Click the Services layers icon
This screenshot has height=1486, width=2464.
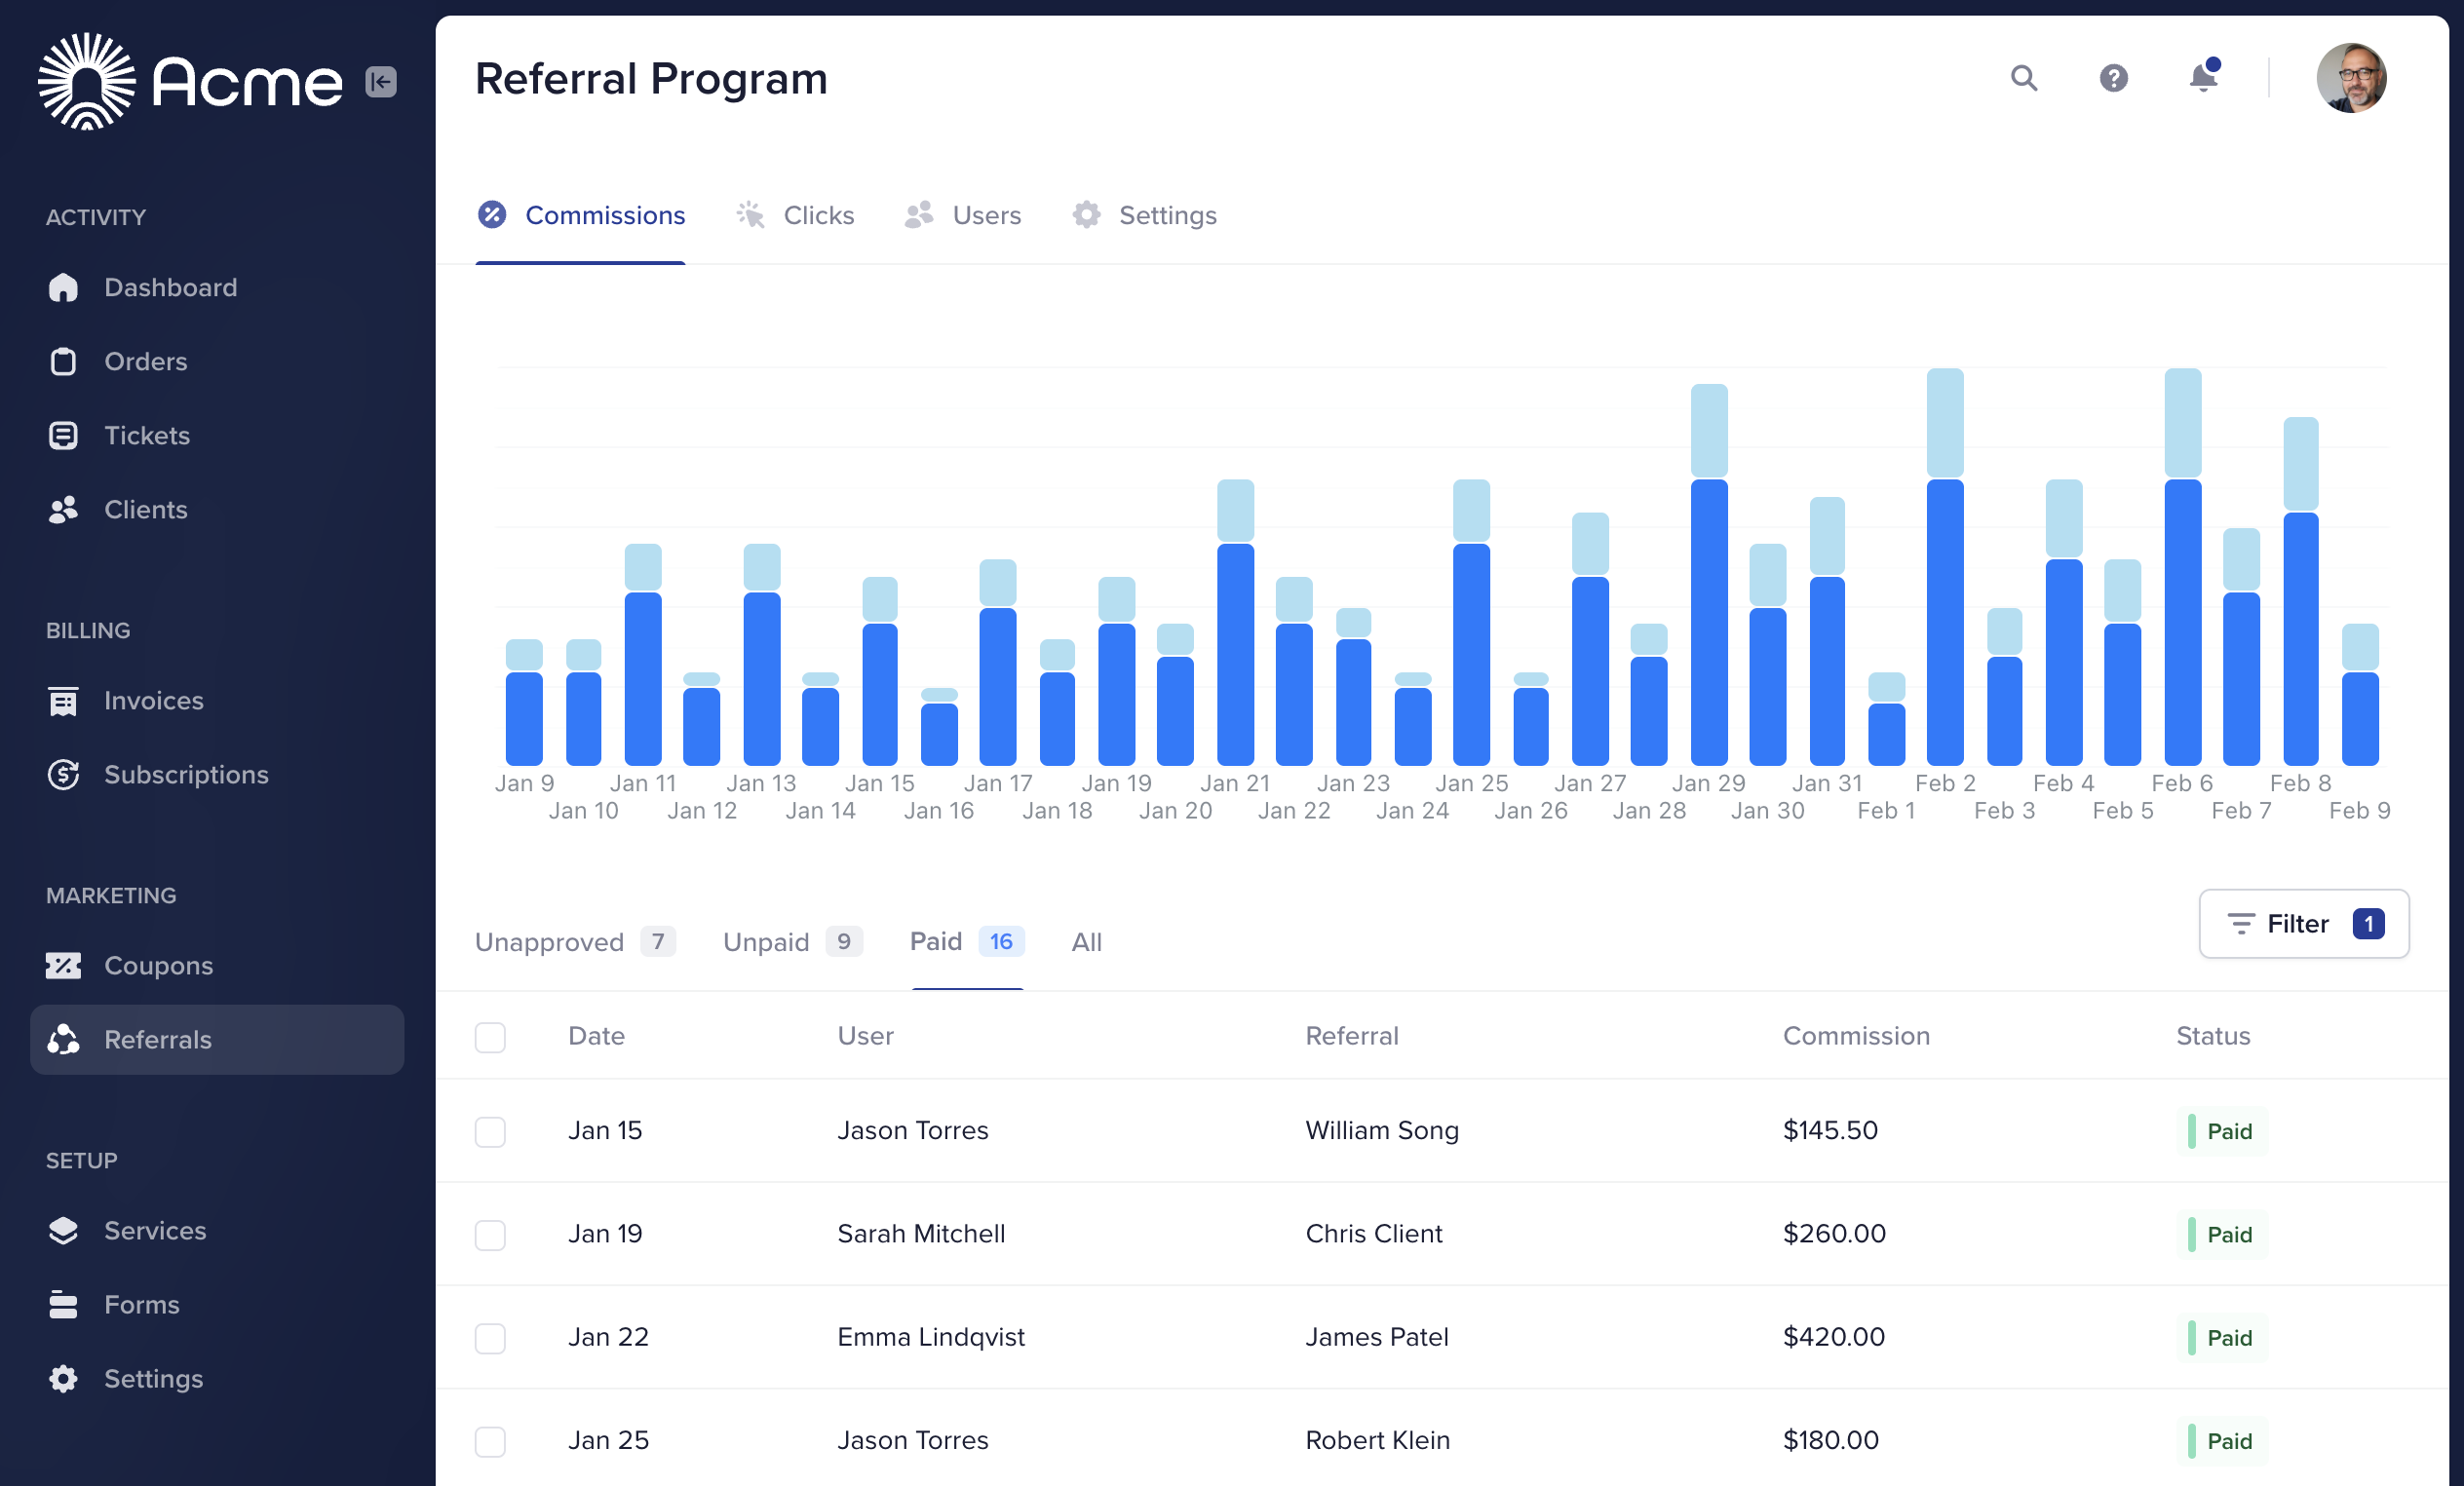[x=63, y=1231]
